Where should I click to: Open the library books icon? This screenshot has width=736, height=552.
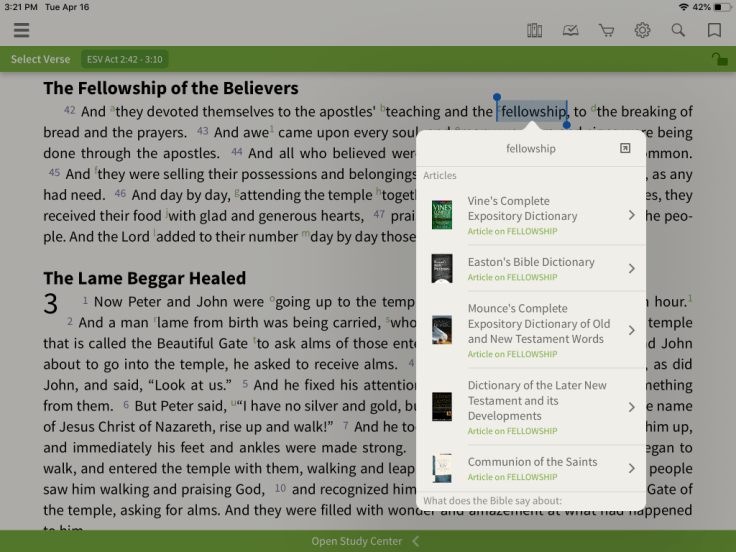(x=534, y=30)
